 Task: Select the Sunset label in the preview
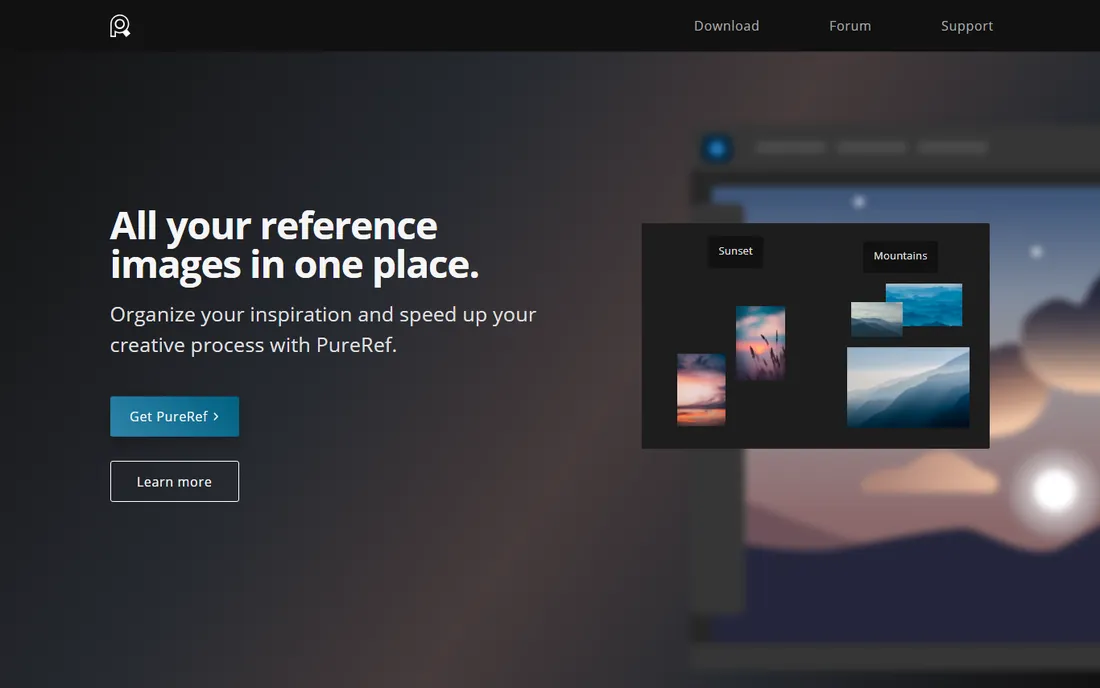click(735, 251)
